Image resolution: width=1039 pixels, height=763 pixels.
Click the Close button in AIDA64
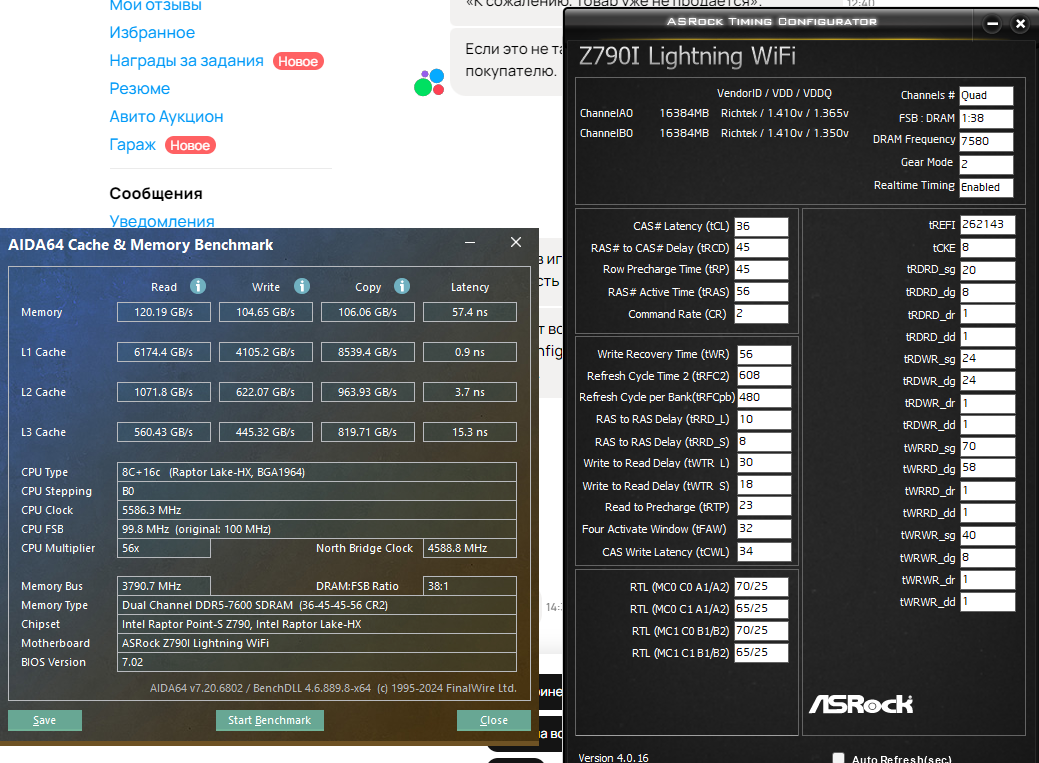click(494, 720)
